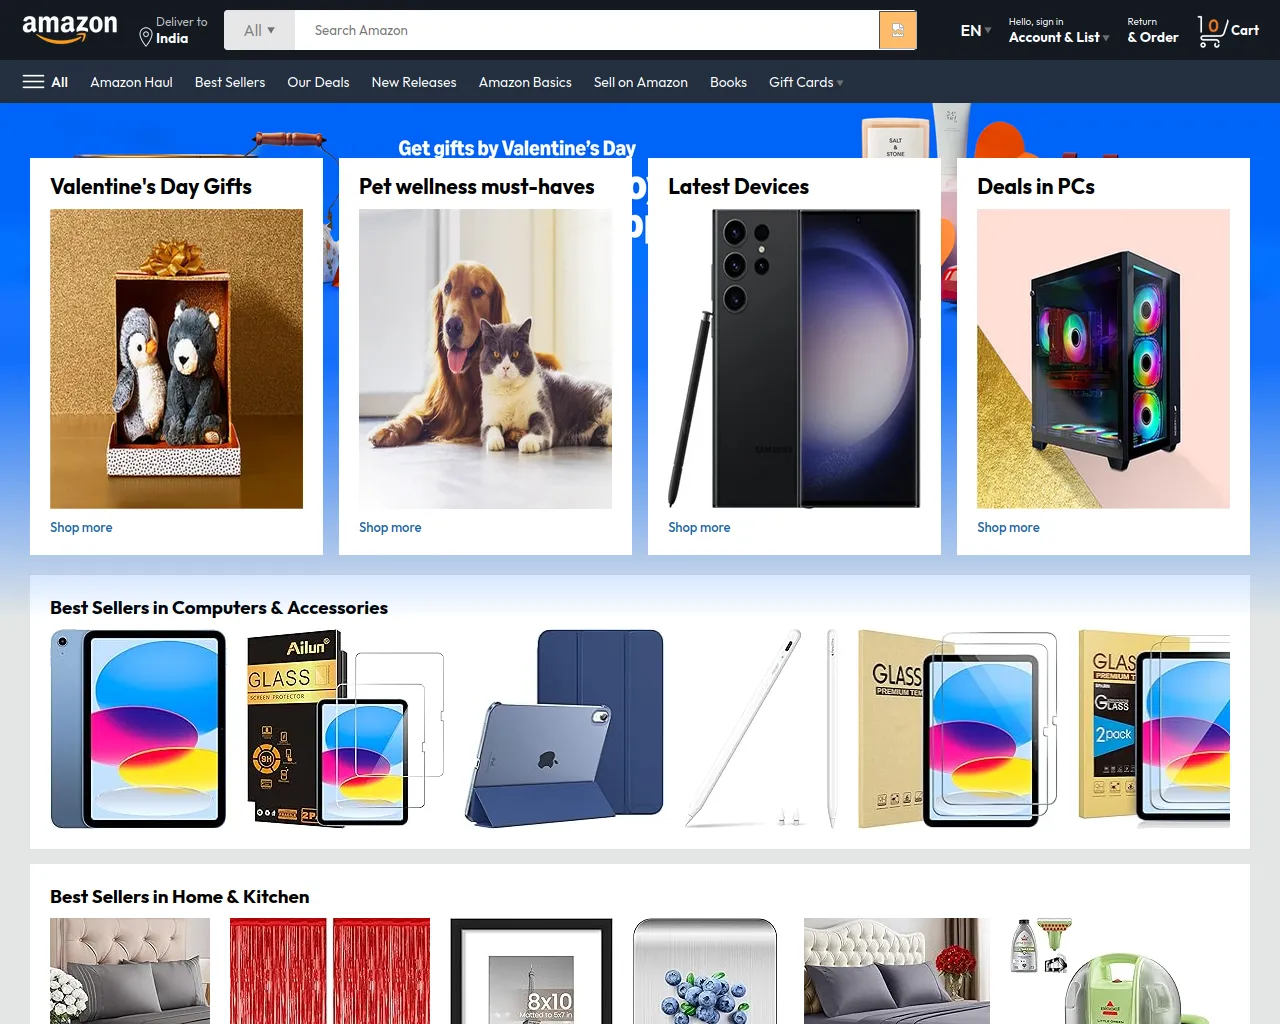Select the Ailun glass screen protector product
Screen dimensions: 1280x1024
[346, 729]
